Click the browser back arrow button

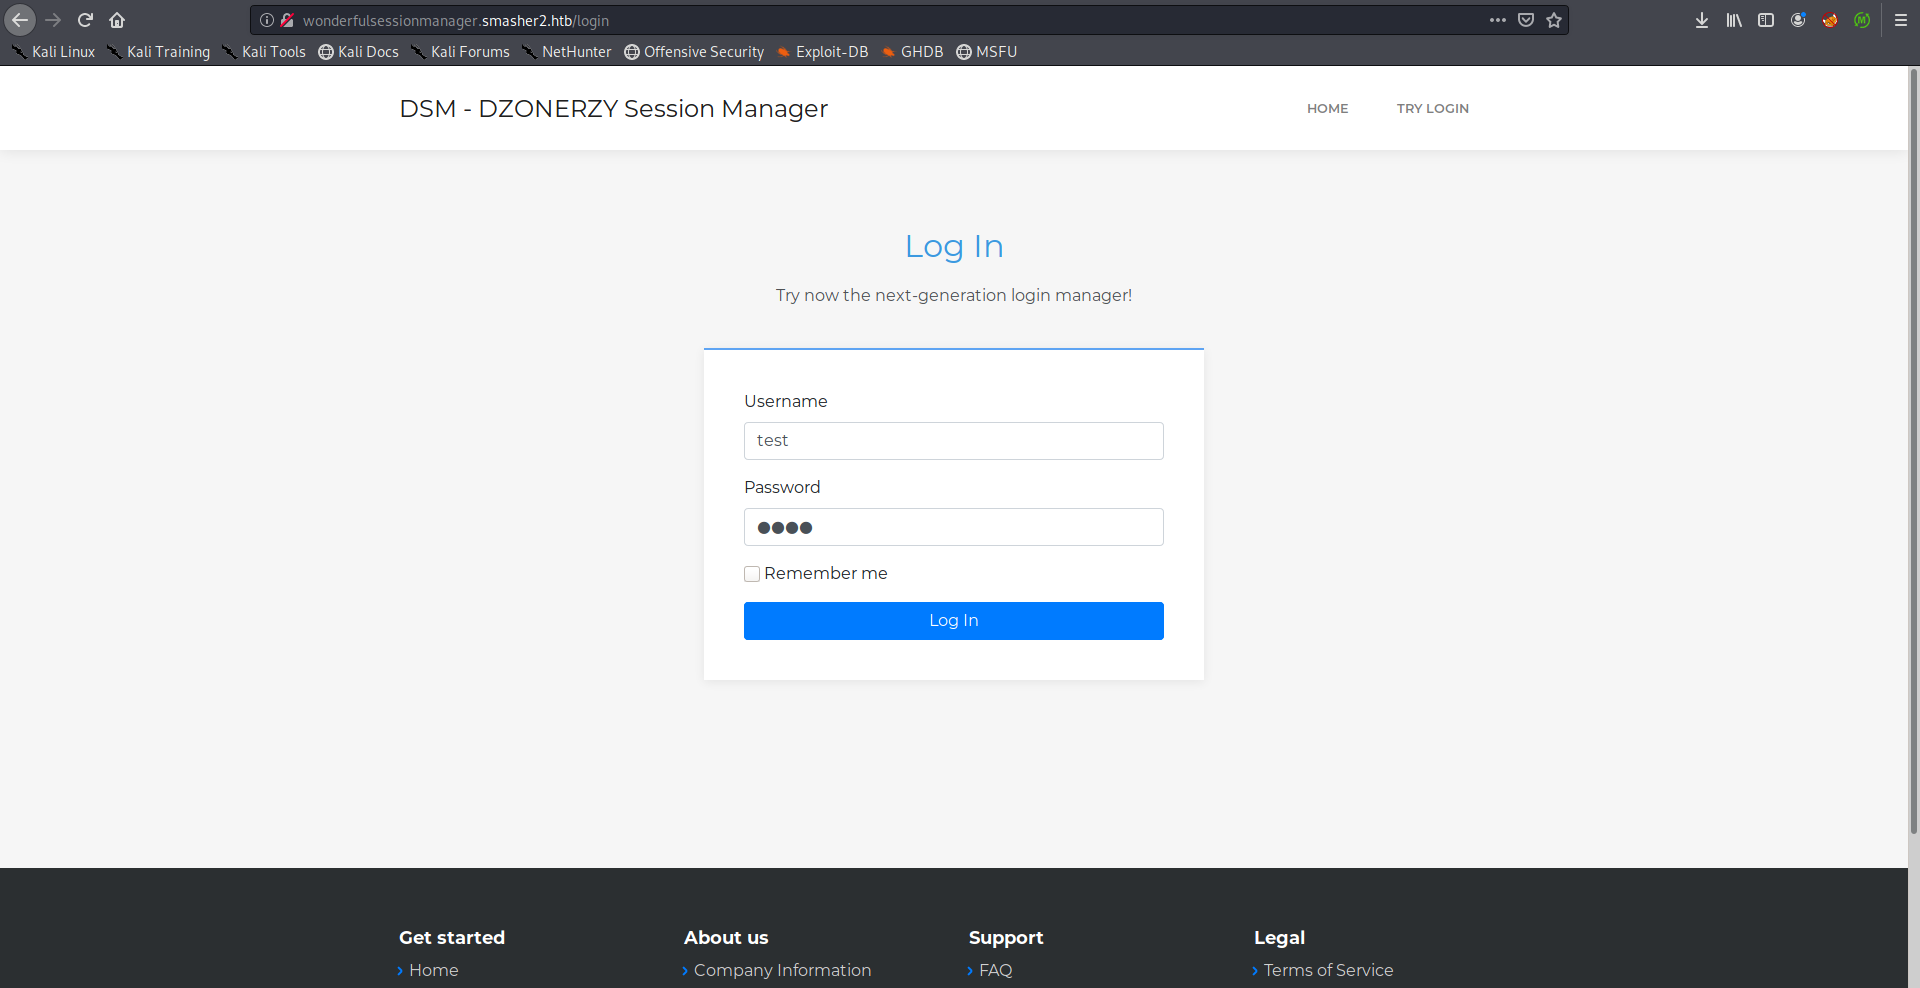20,20
